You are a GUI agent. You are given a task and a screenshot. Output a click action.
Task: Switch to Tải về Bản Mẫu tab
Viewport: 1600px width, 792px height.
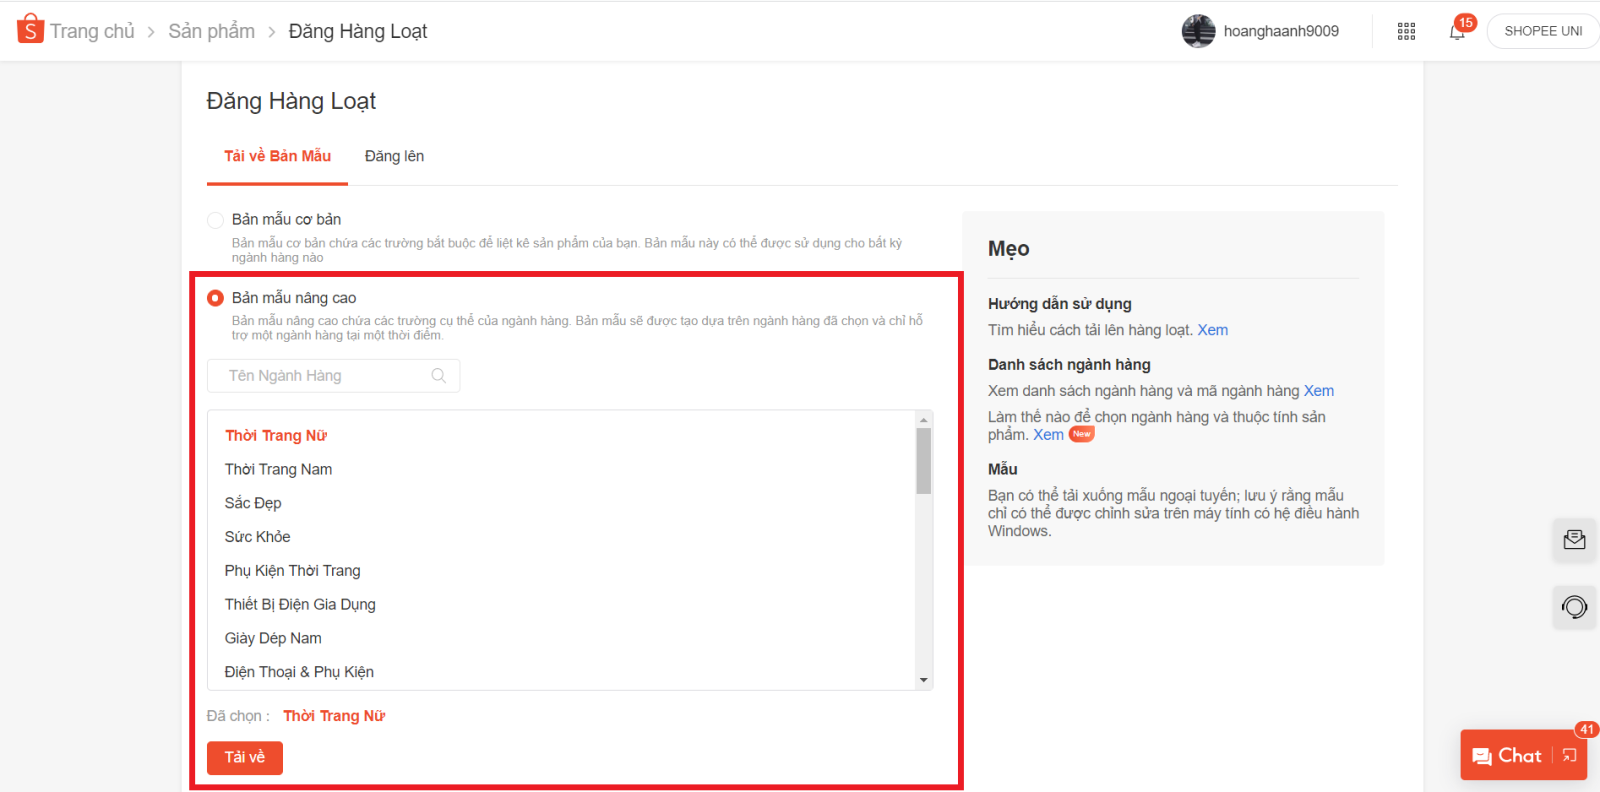tap(277, 156)
